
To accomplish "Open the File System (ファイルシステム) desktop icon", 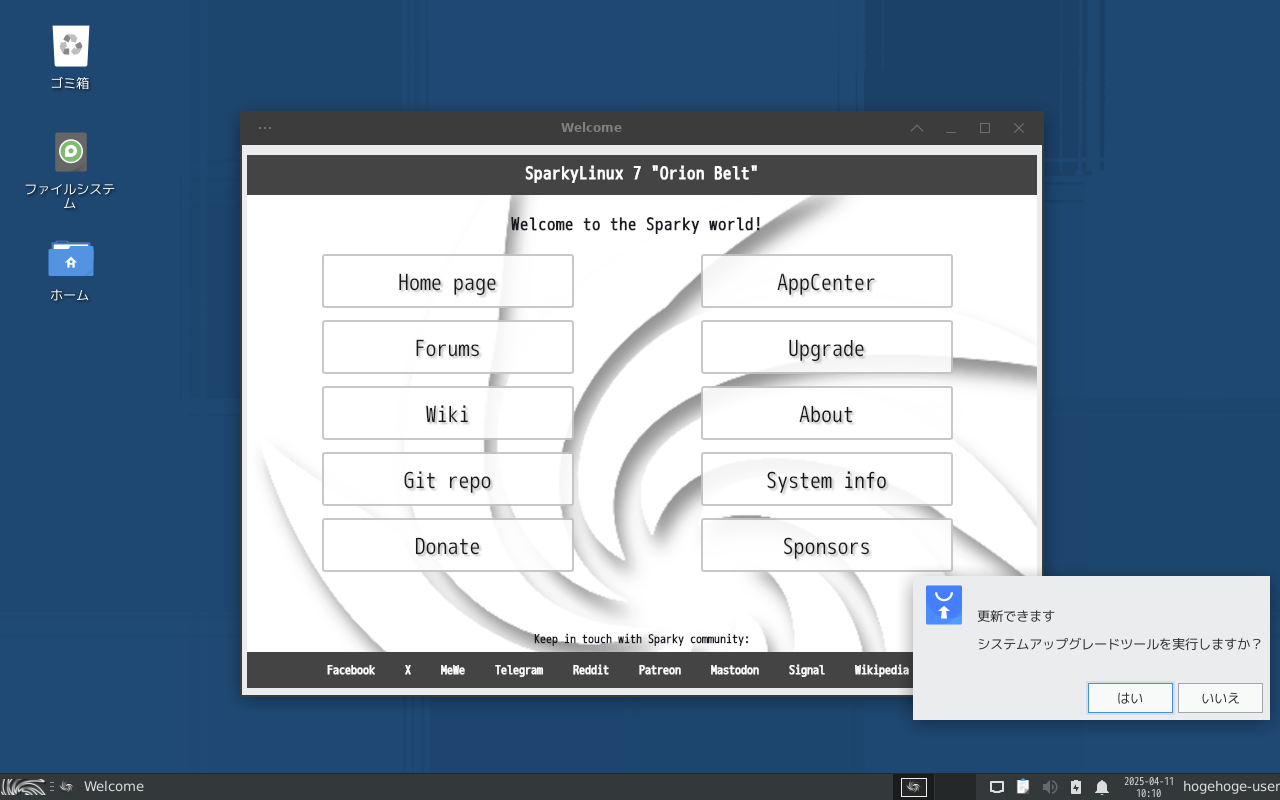I will coord(70,170).
